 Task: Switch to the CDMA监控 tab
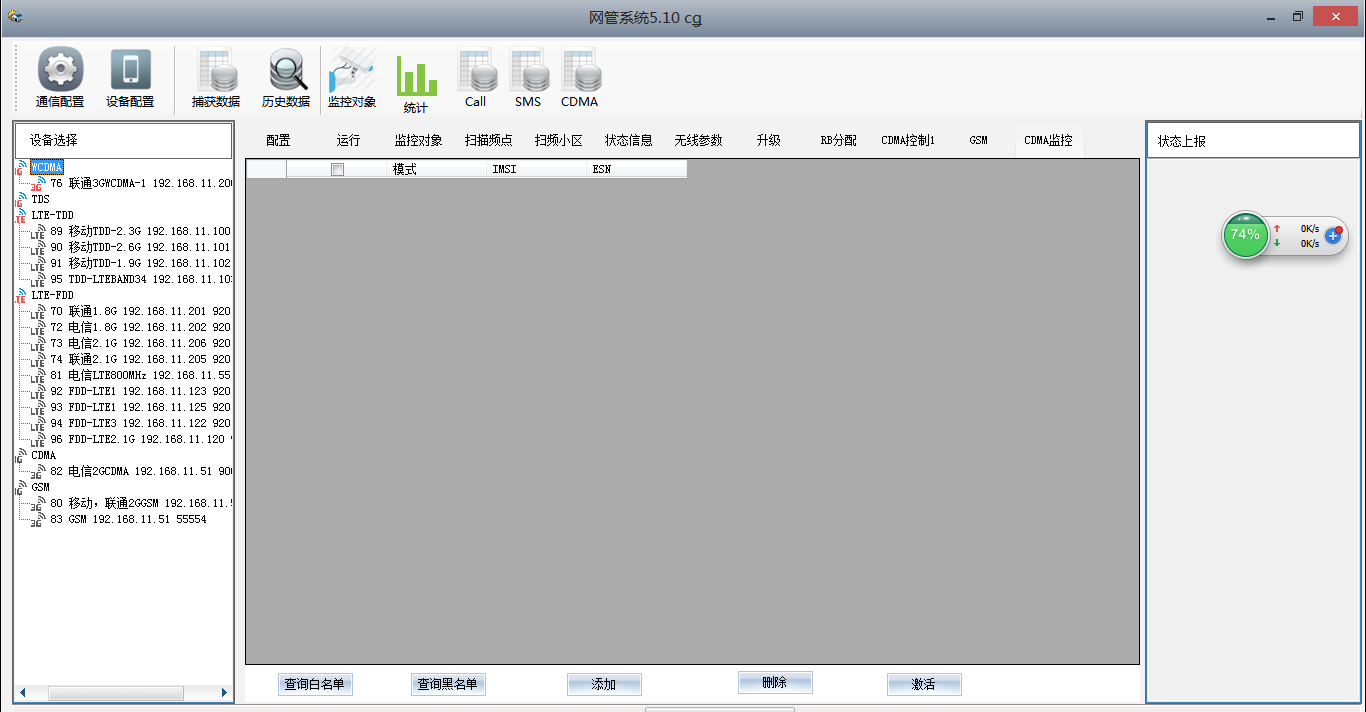tap(1048, 140)
